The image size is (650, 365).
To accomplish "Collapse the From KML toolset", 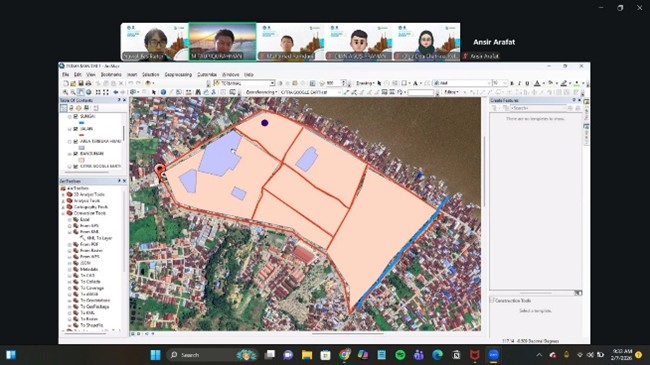I will (70, 232).
